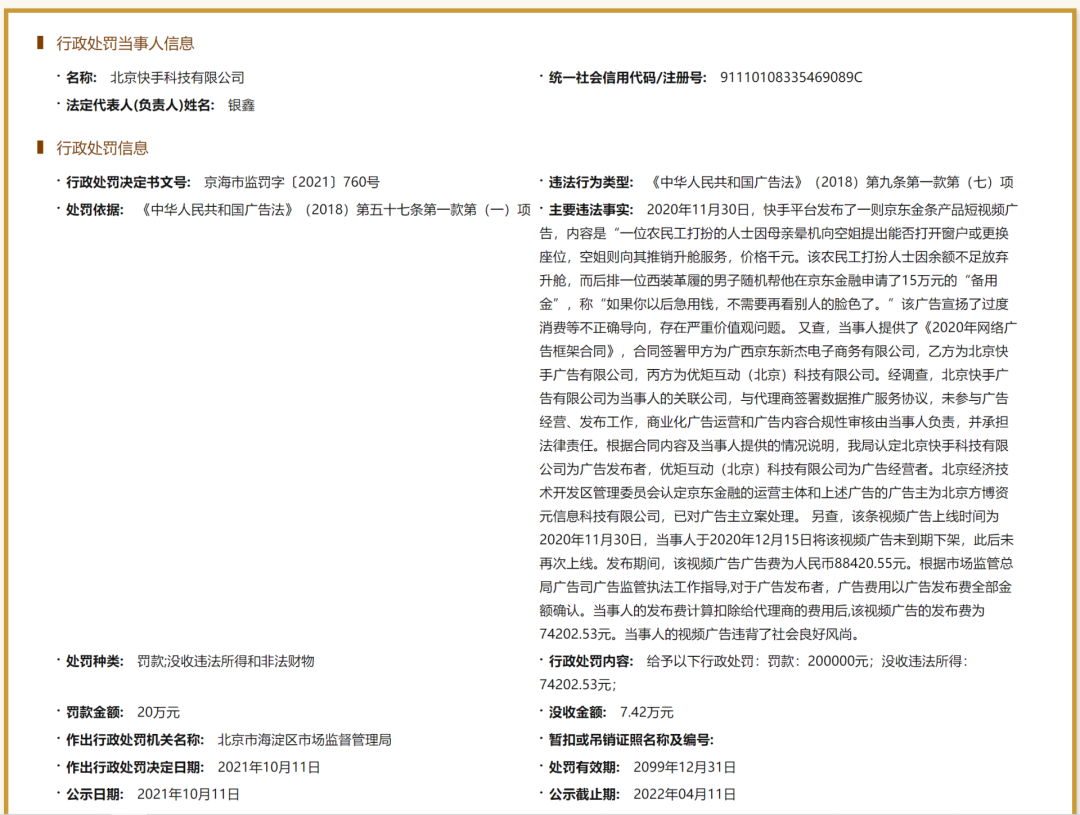Select fine amount 20万元
Viewport: 1080px width, 815px height.
tap(158, 712)
